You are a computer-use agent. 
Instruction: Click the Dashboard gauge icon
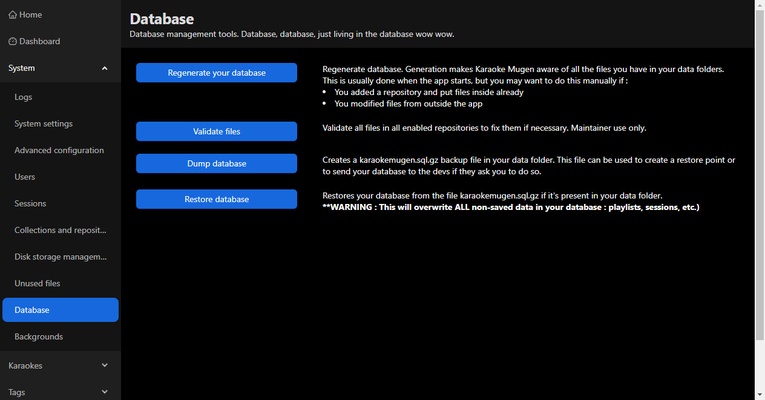(x=13, y=41)
